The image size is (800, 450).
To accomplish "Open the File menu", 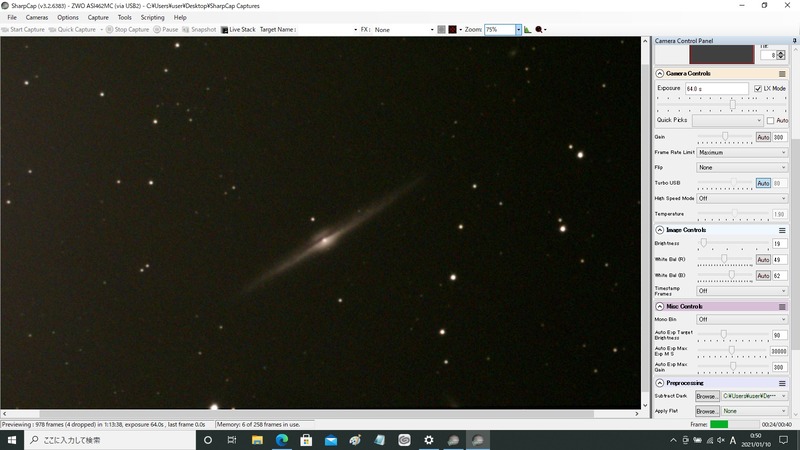I will coord(12,17).
